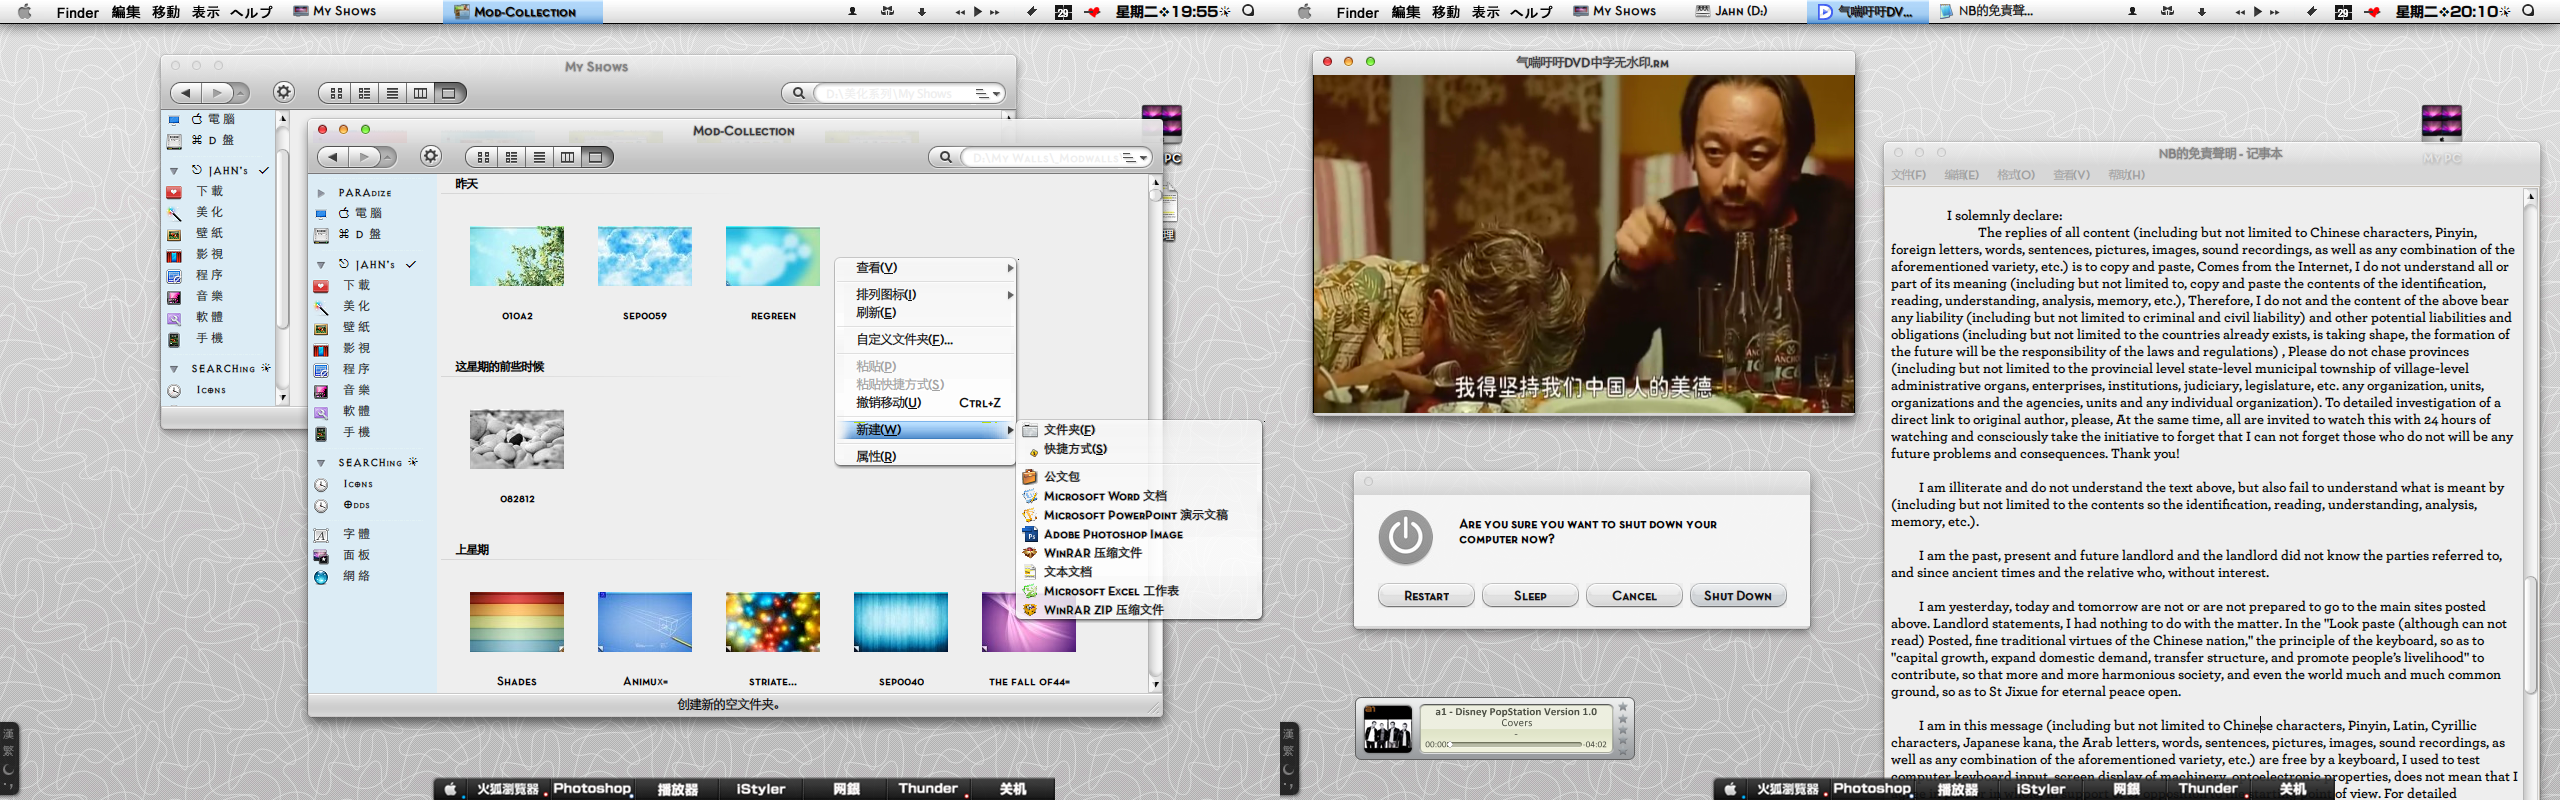Viewport: 2560px width, 800px height.
Task: Open search options dropdown in My Shows window
Action: pos(986,94)
